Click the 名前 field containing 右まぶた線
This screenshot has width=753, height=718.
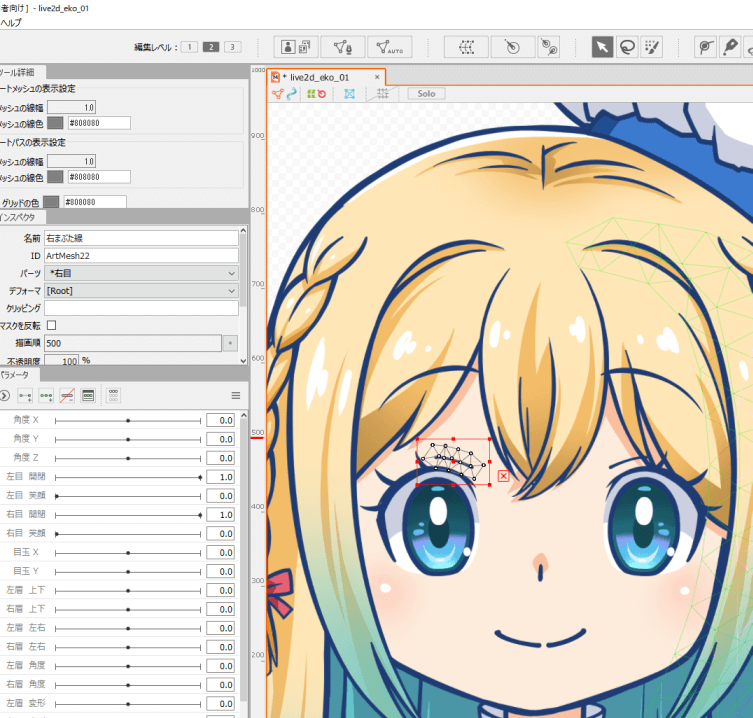pos(141,238)
